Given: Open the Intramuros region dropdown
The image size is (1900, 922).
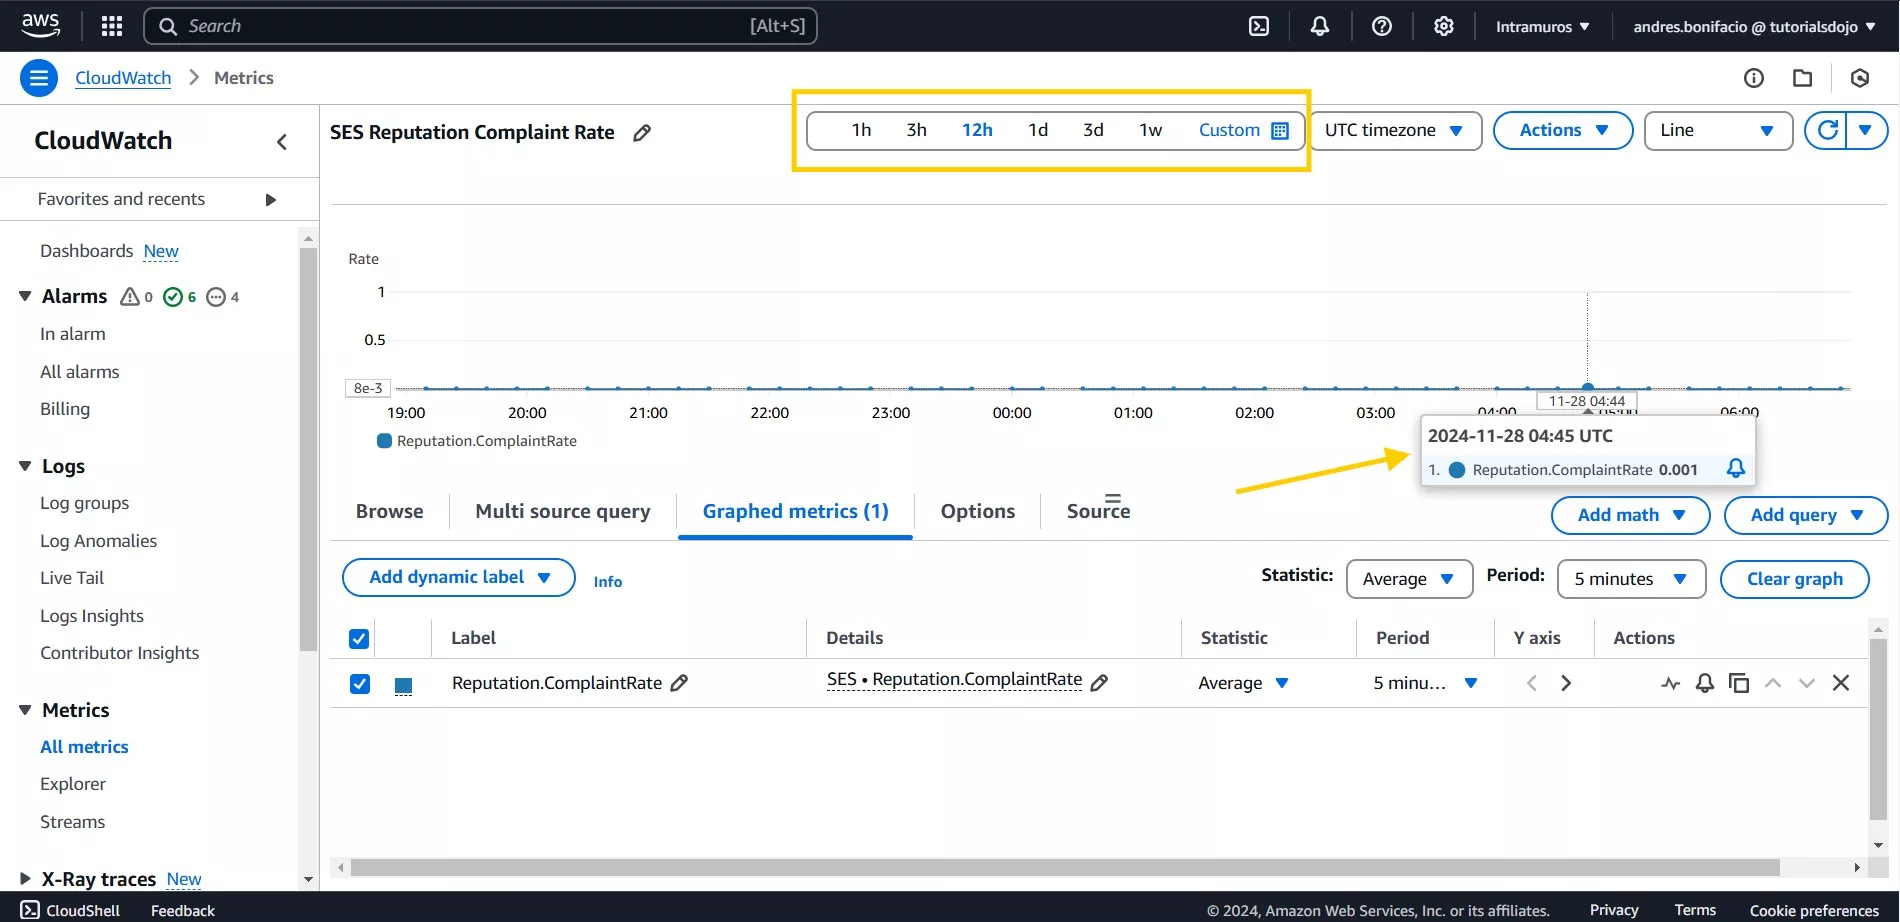Looking at the screenshot, I should point(1542,27).
